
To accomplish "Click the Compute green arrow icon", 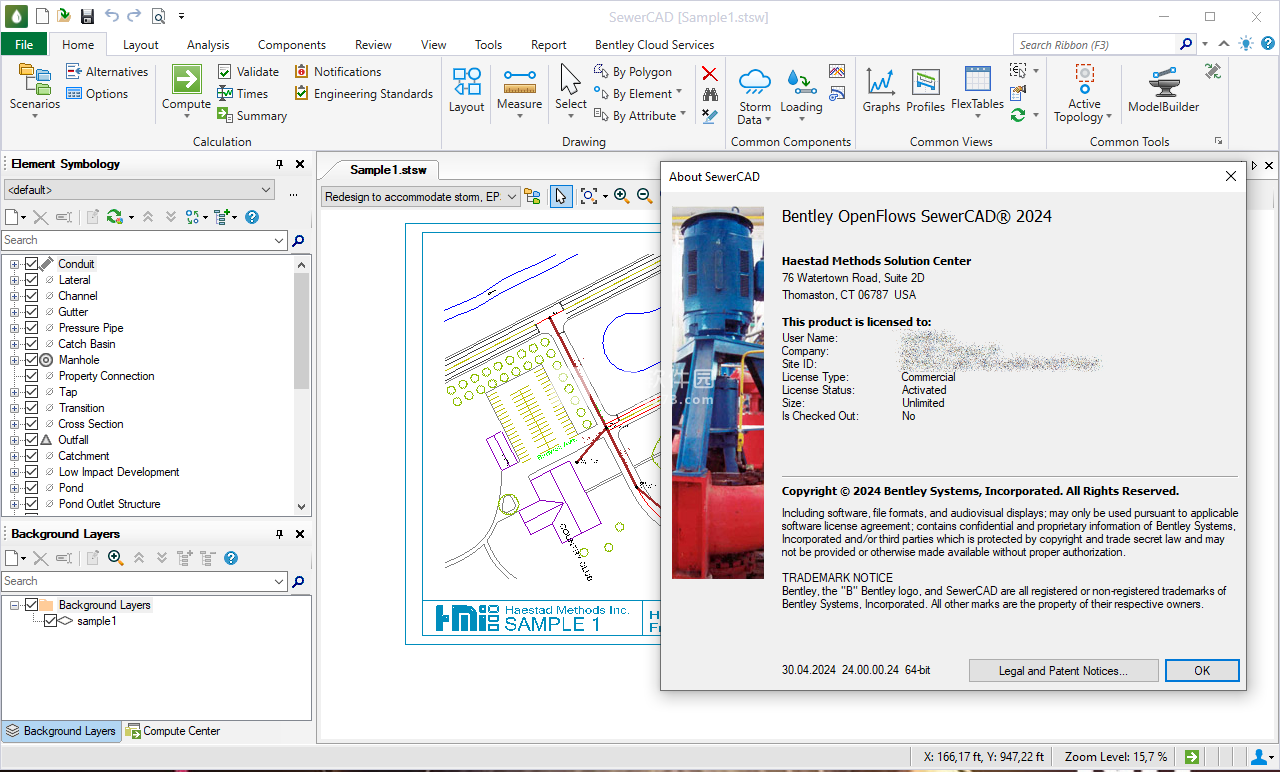I will (x=186, y=79).
